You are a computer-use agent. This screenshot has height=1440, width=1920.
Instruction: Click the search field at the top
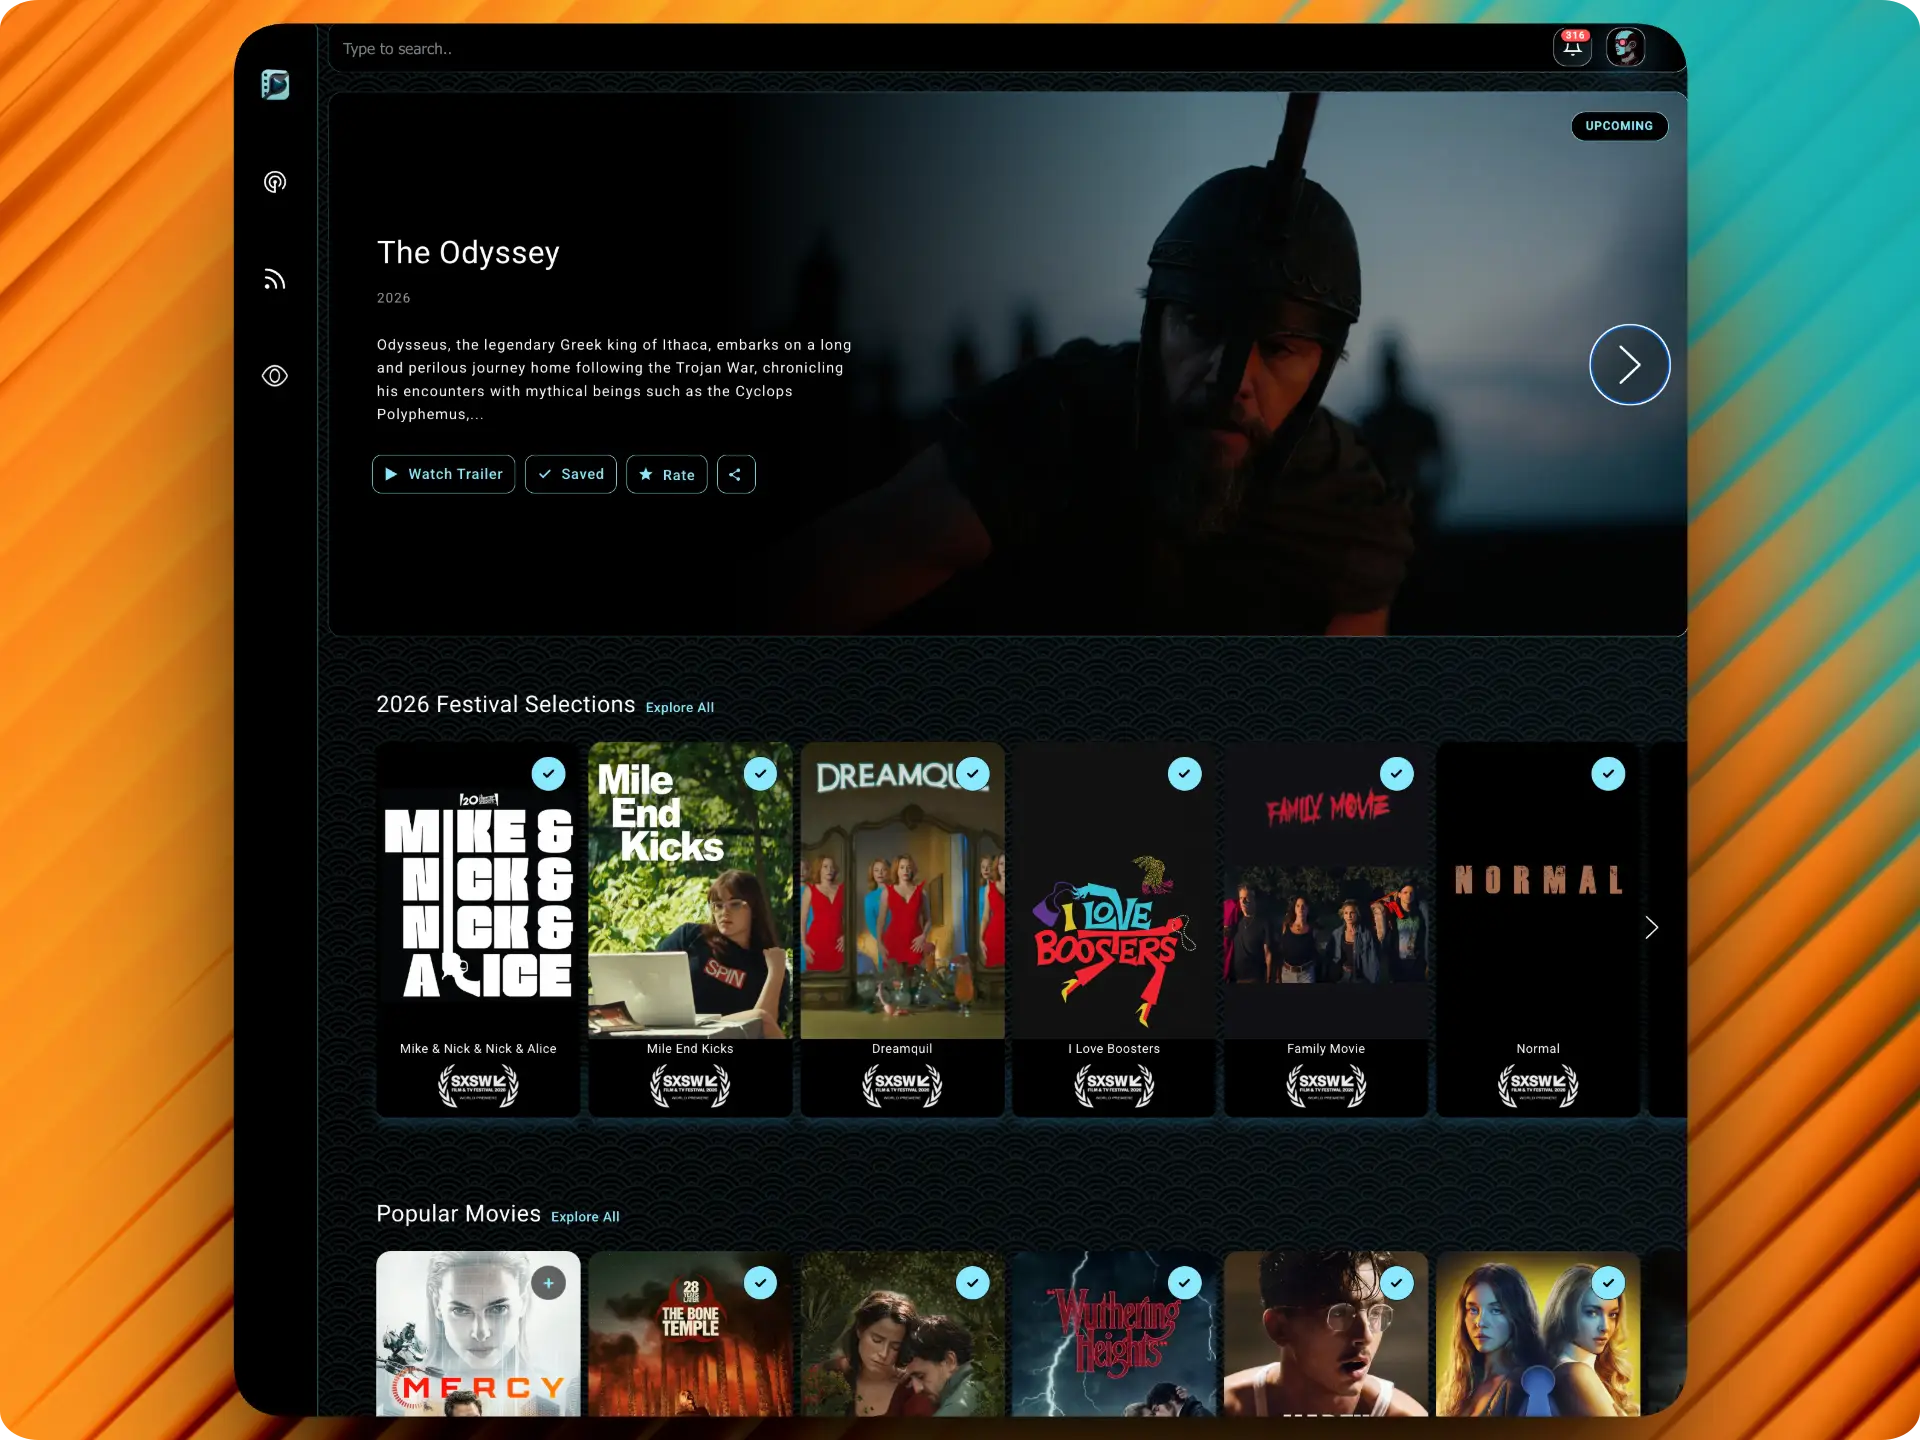(x=700, y=48)
